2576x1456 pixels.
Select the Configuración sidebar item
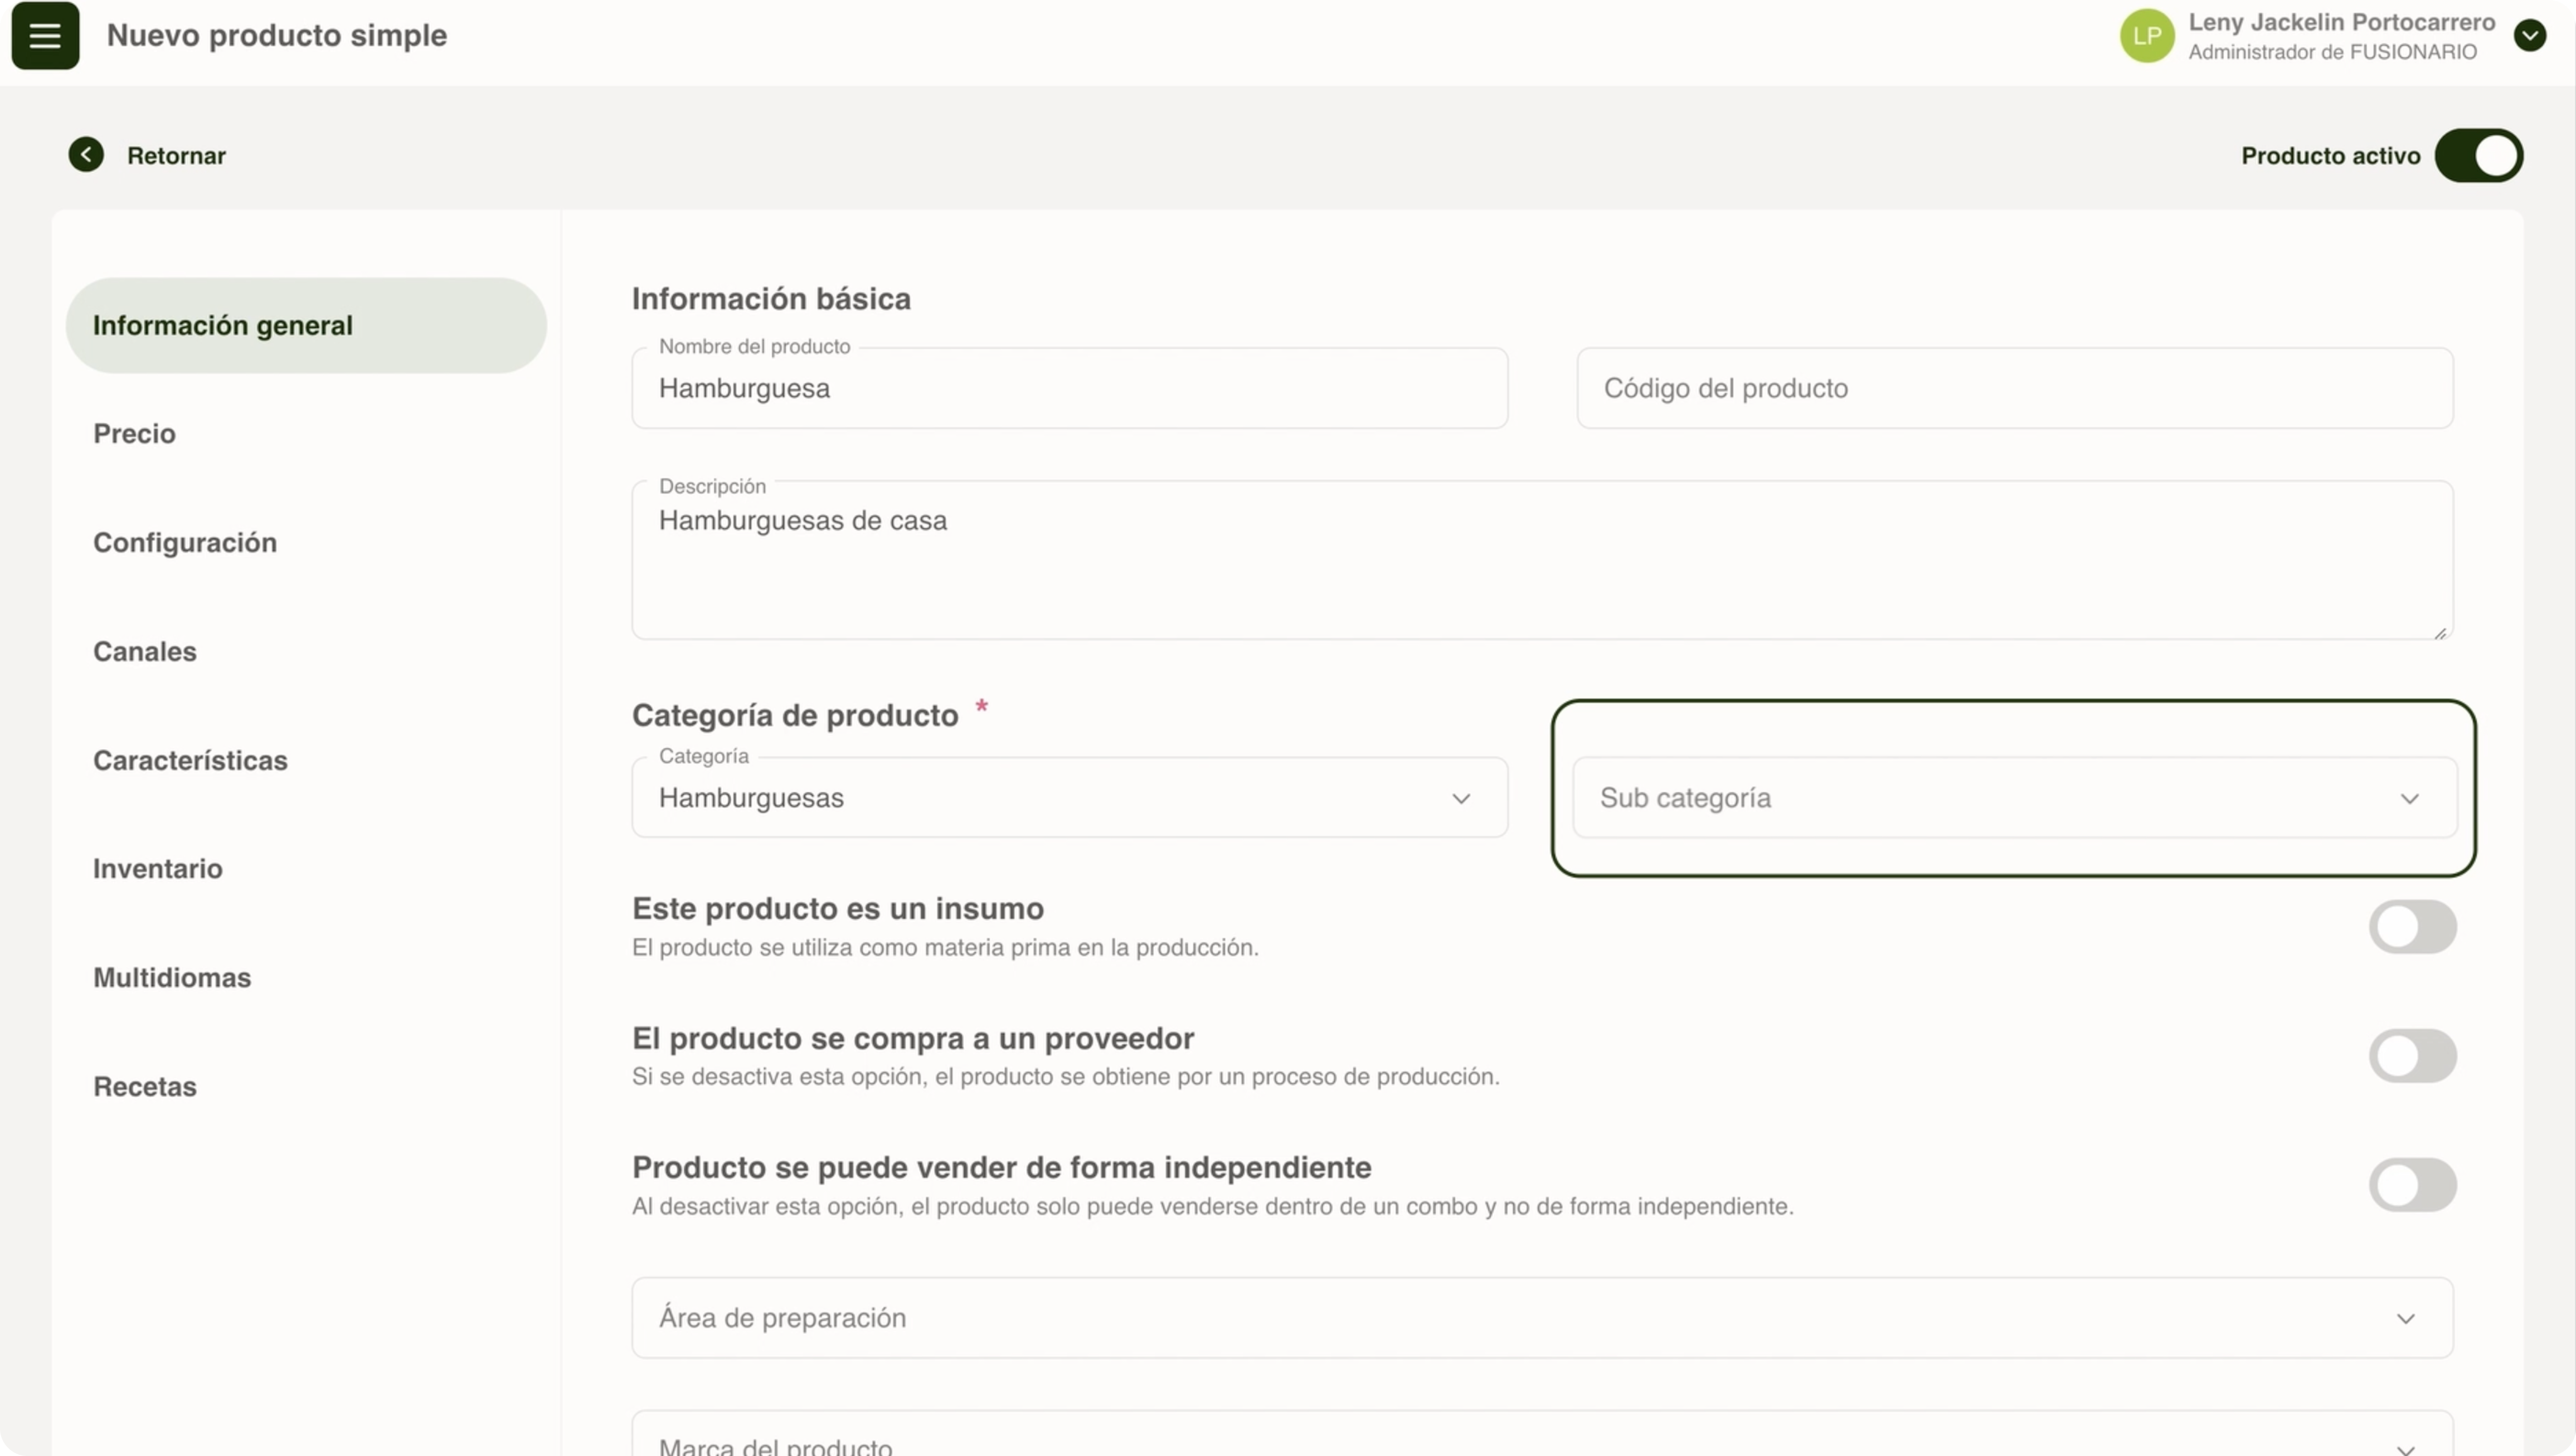click(x=184, y=543)
